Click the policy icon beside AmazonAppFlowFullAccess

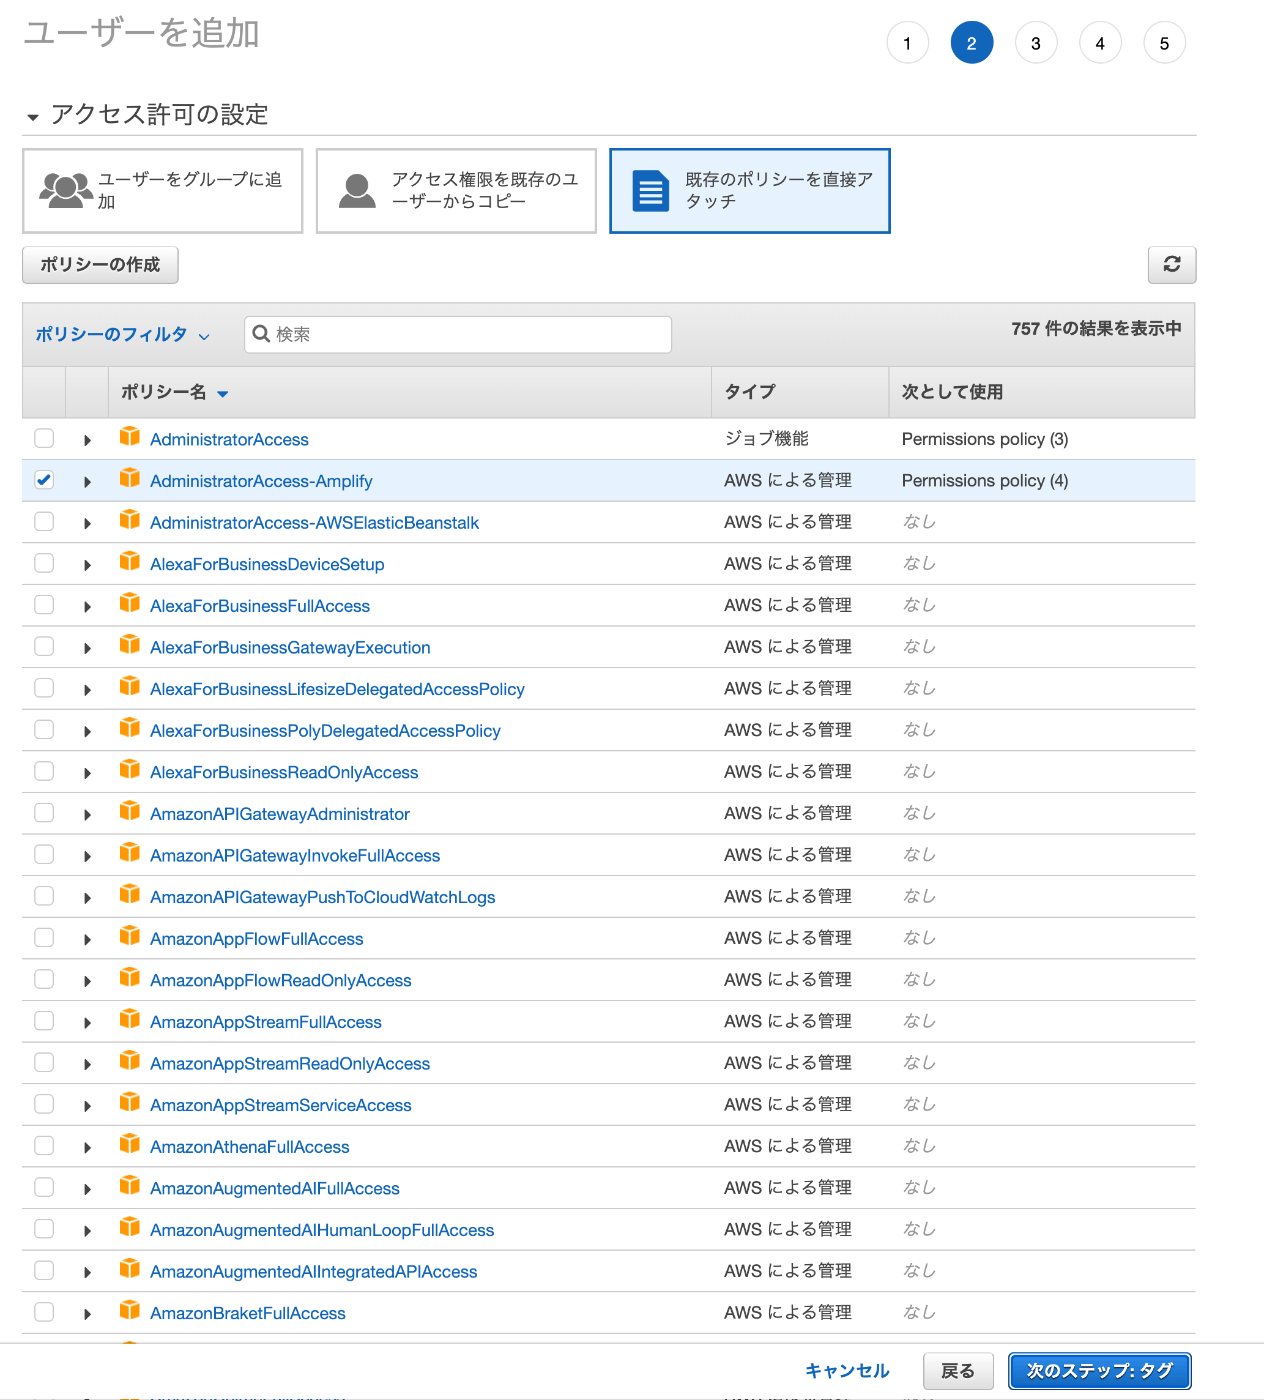(130, 937)
